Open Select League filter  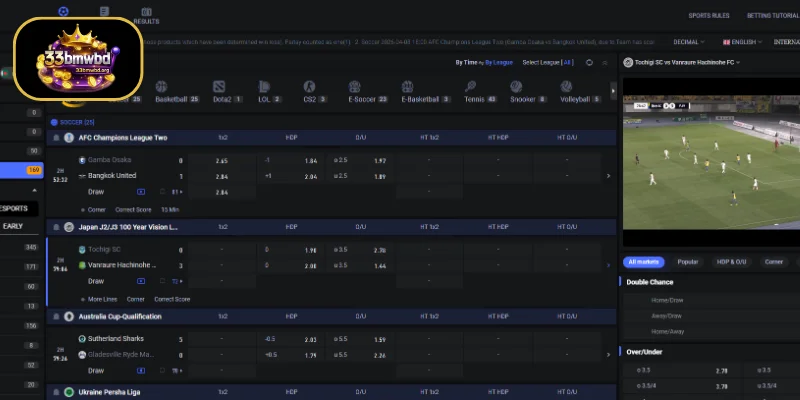[548, 63]
